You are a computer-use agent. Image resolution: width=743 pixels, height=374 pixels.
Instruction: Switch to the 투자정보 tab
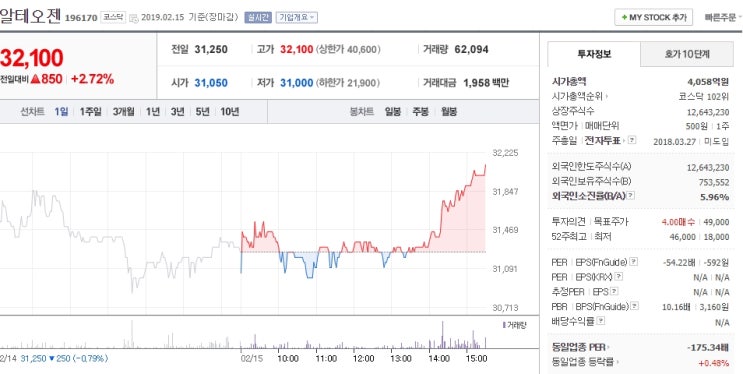tap(594, 54)
